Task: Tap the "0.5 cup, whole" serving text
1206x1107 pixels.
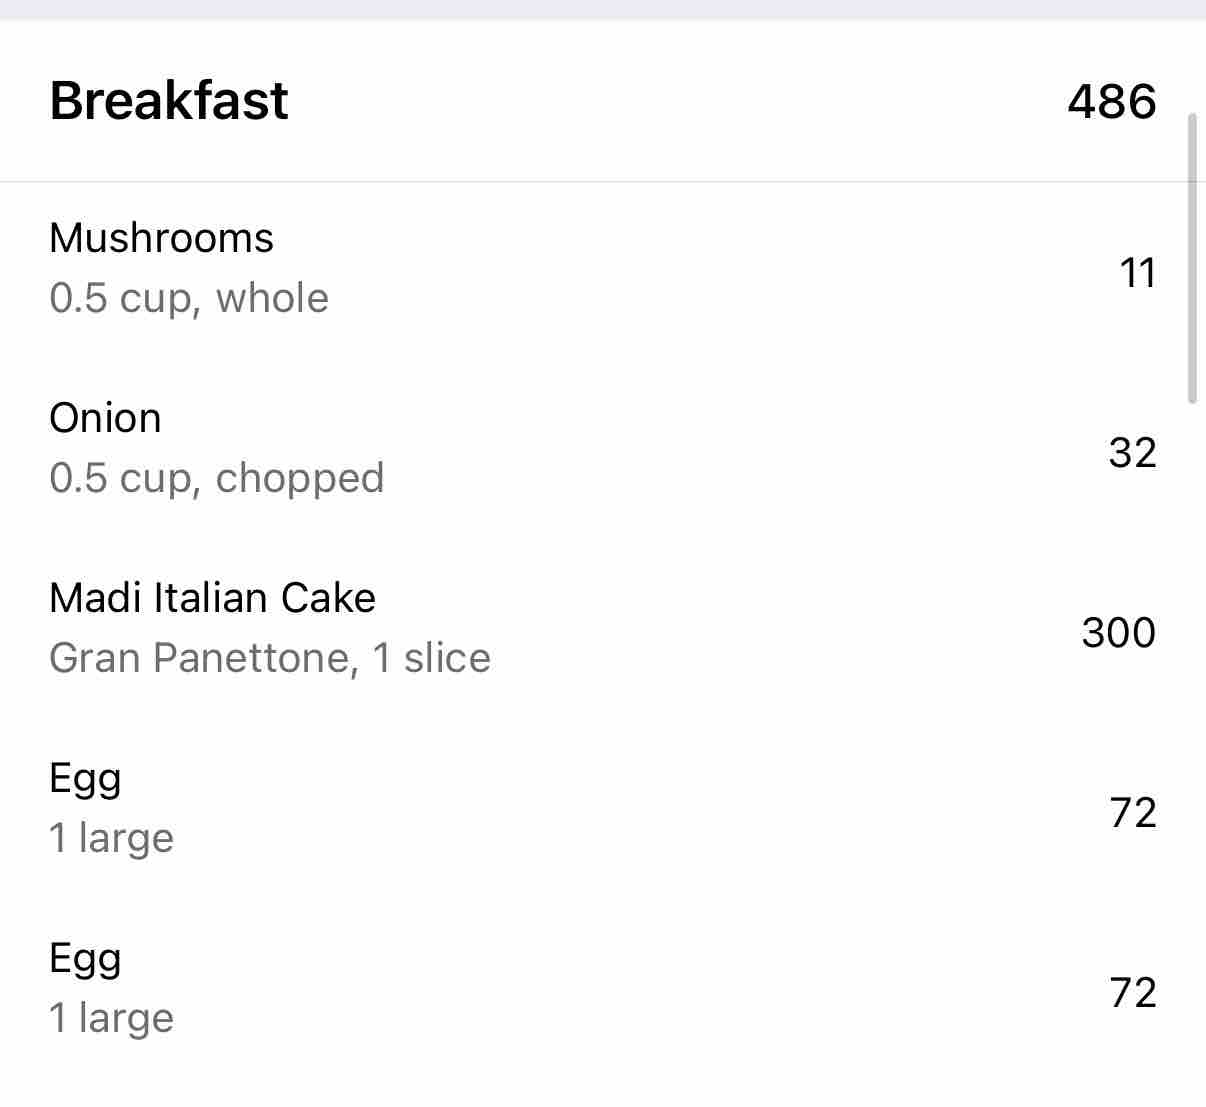Action: pyautogui.click(x=189, y=298)
